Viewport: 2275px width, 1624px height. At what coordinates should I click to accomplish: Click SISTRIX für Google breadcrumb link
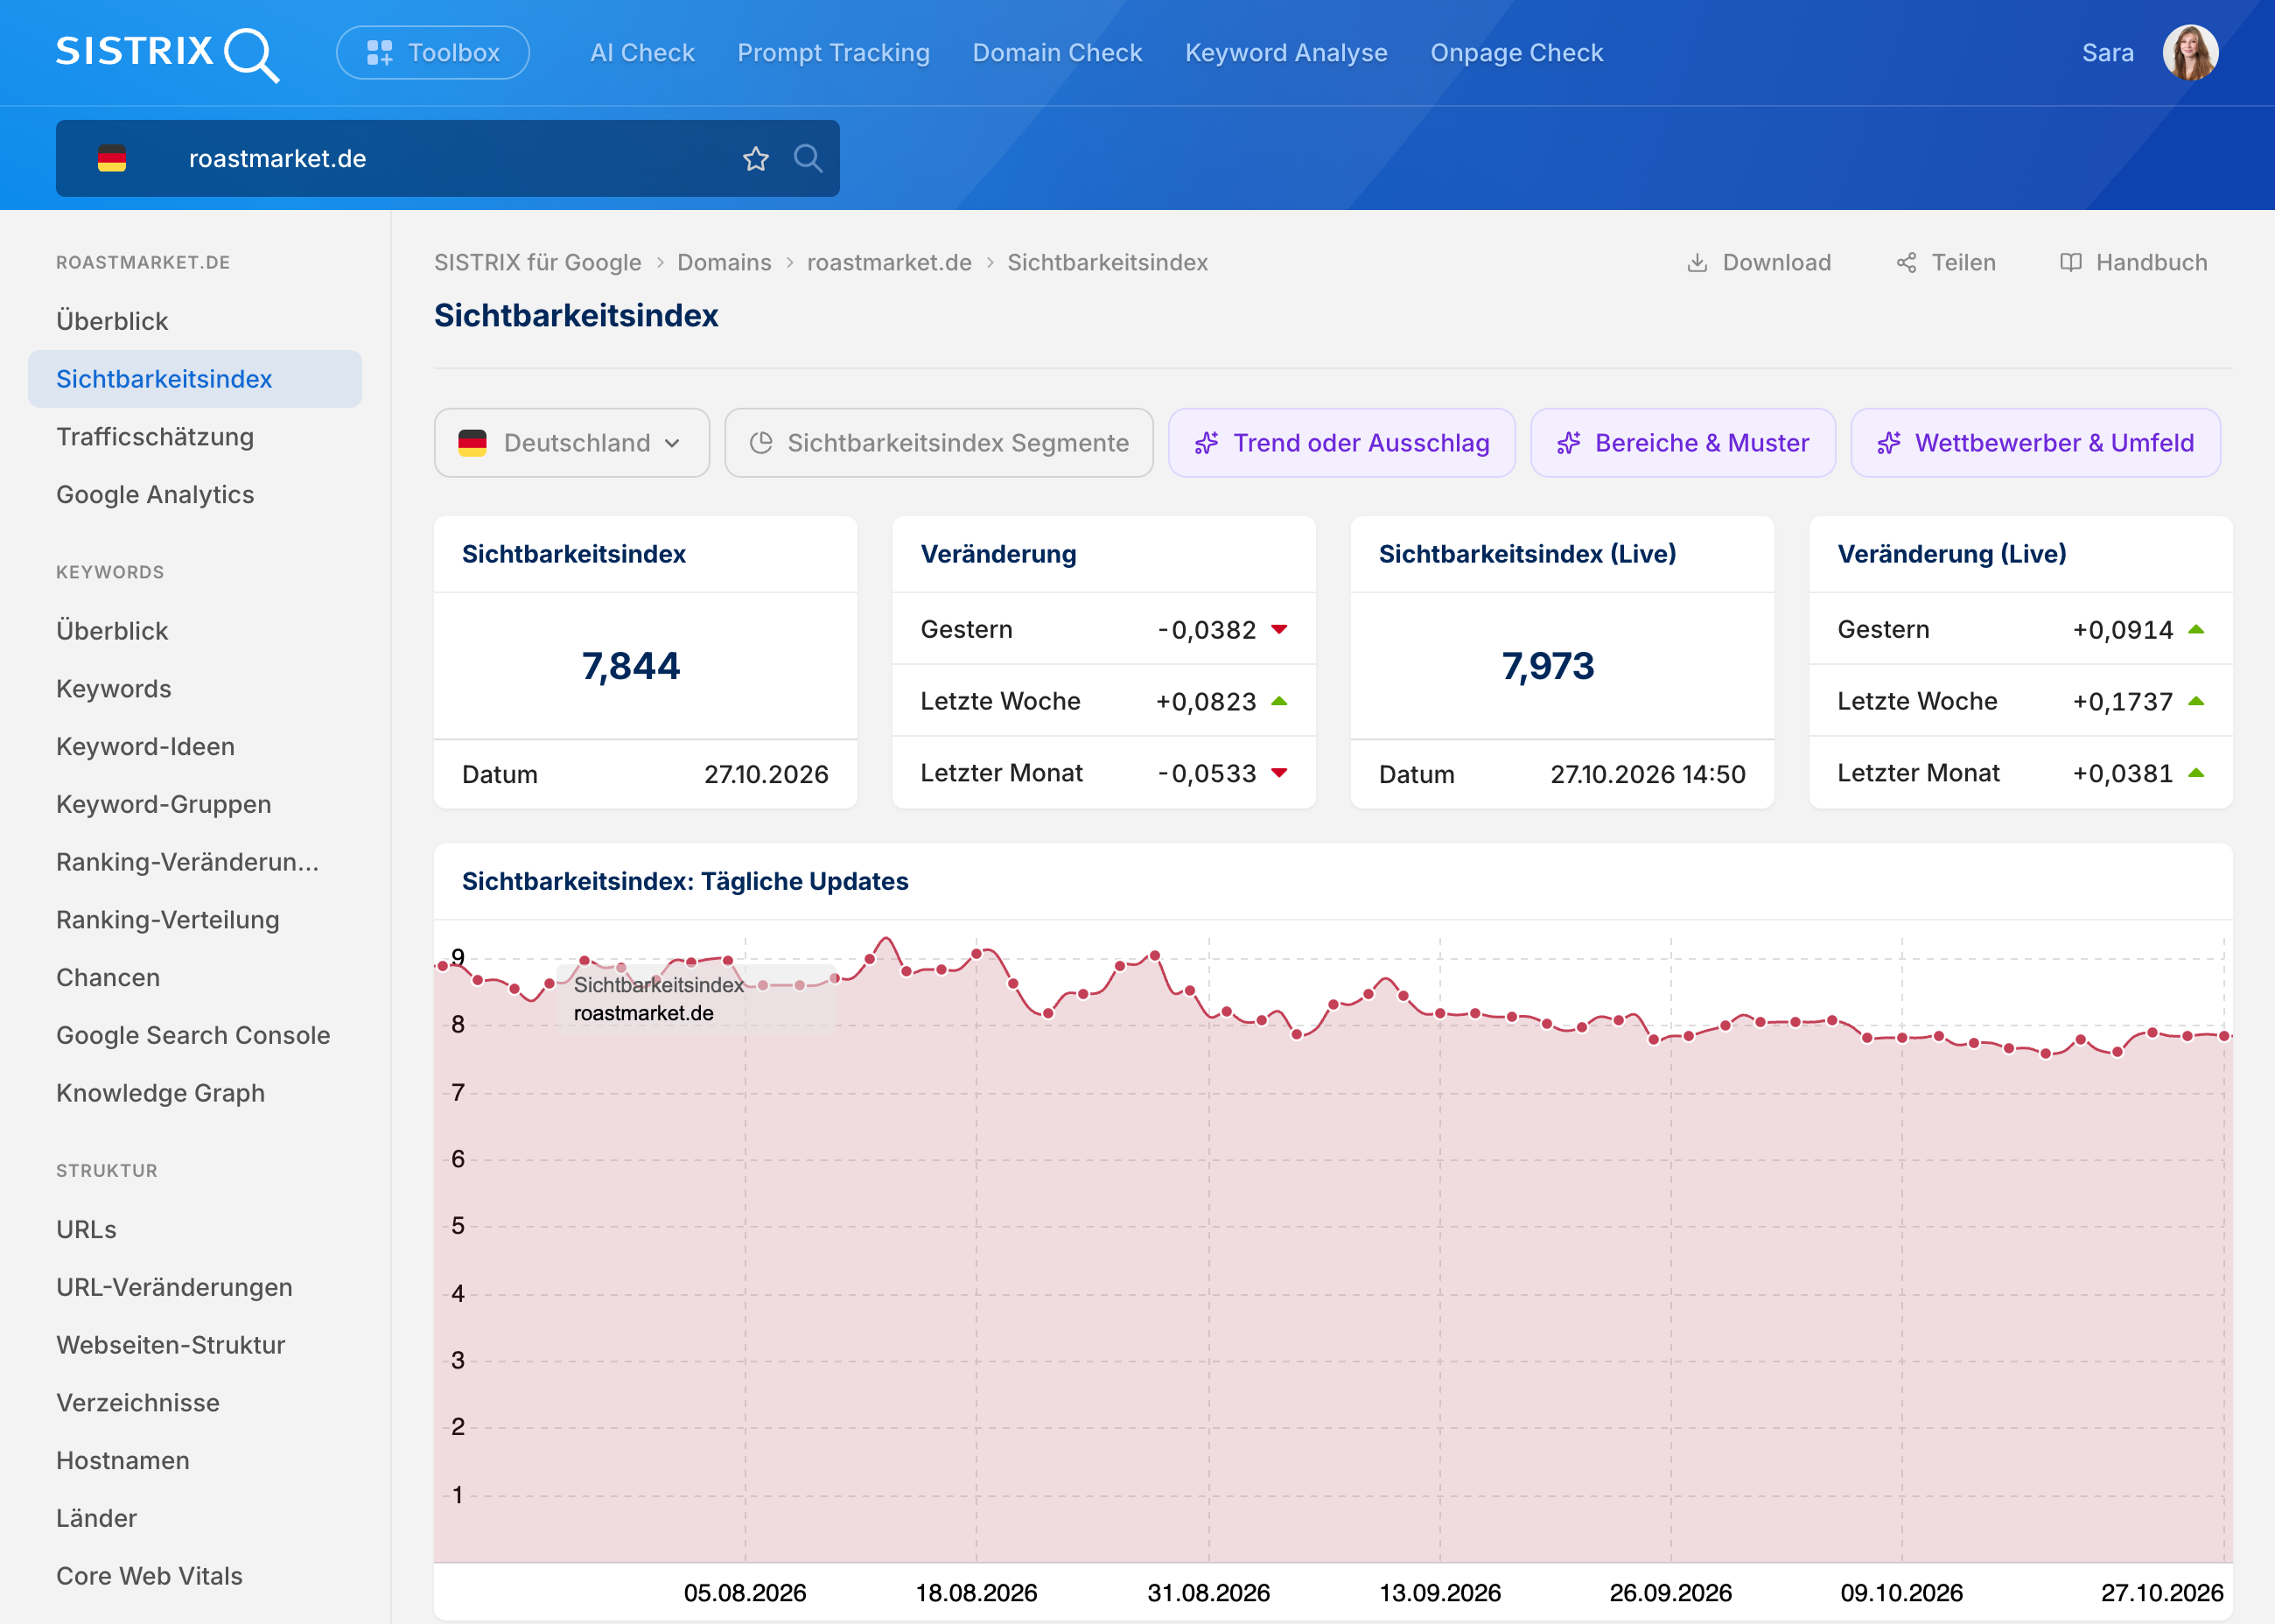[538, 263]
